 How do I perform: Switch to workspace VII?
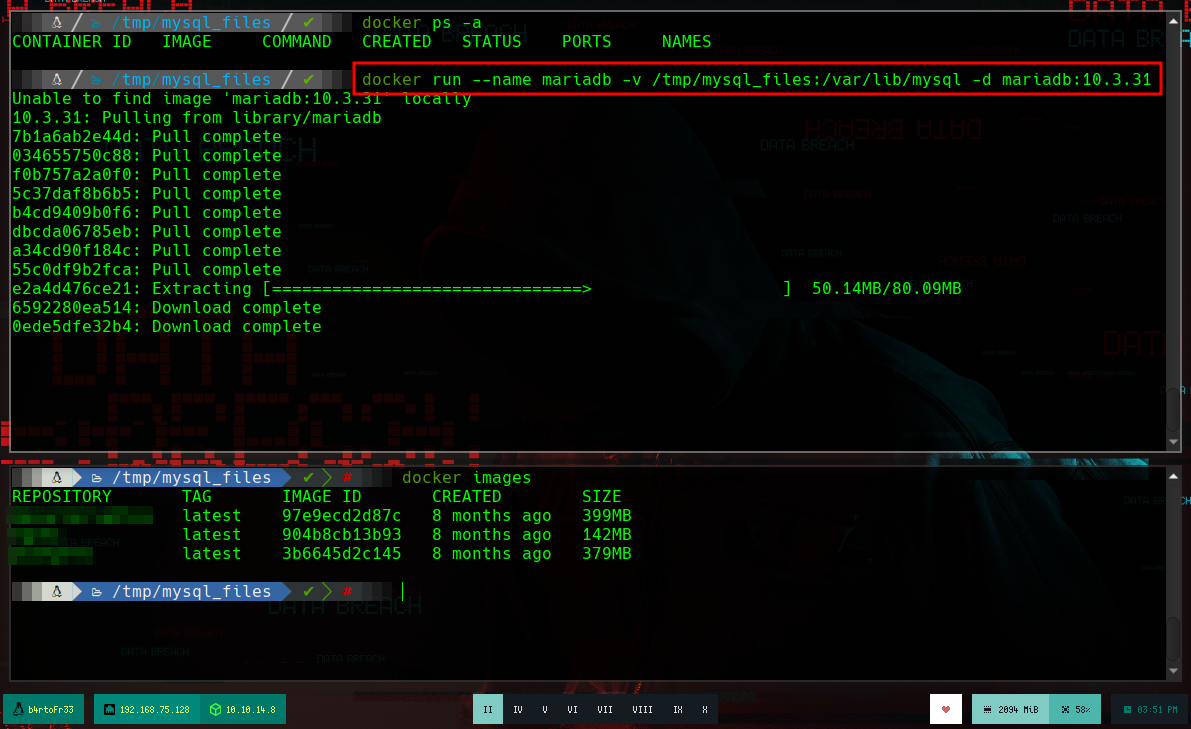coord(605,709)
